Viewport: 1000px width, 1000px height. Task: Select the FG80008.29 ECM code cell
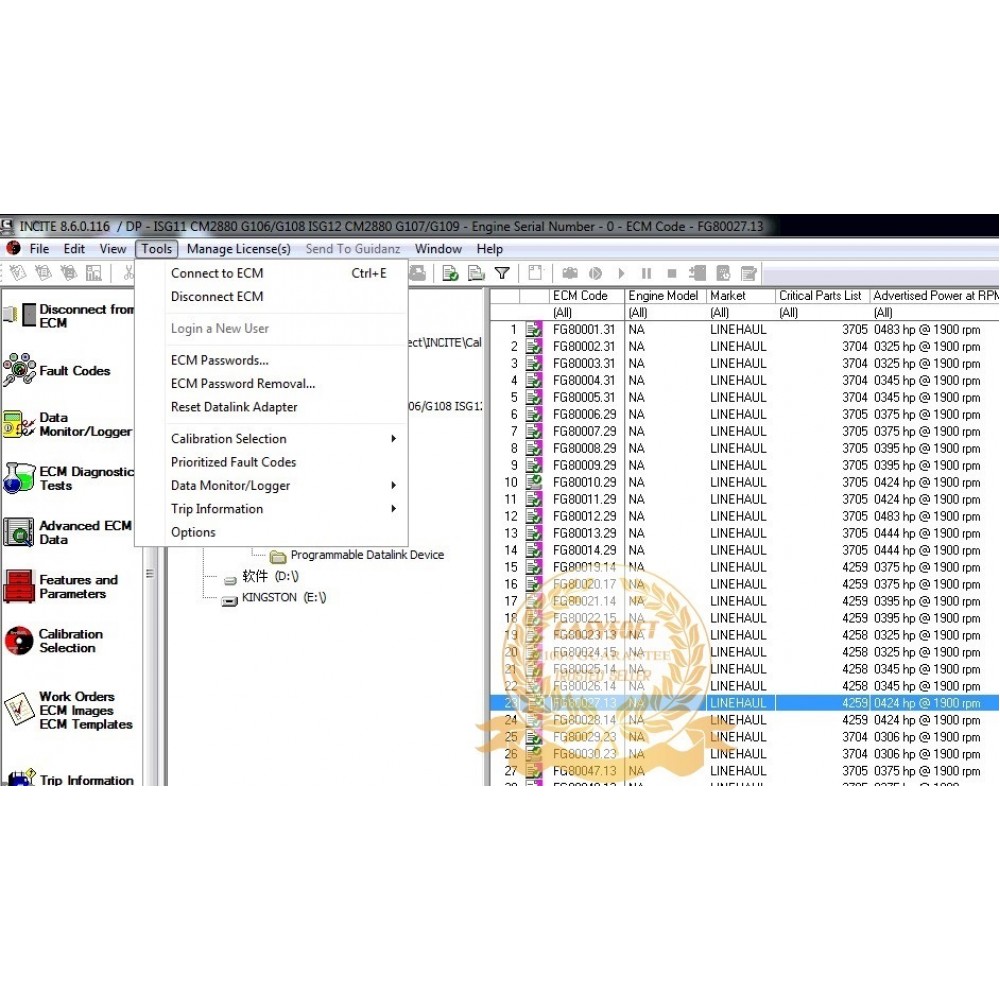584,448
